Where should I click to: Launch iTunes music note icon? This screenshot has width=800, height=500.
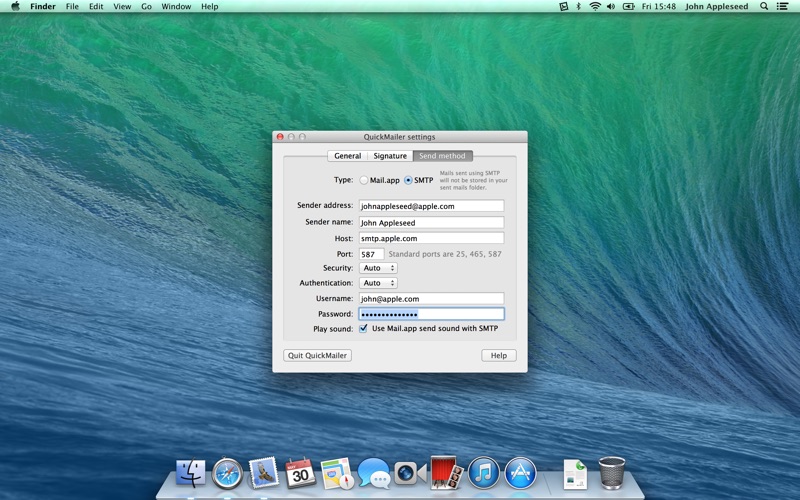pos(483,473)
